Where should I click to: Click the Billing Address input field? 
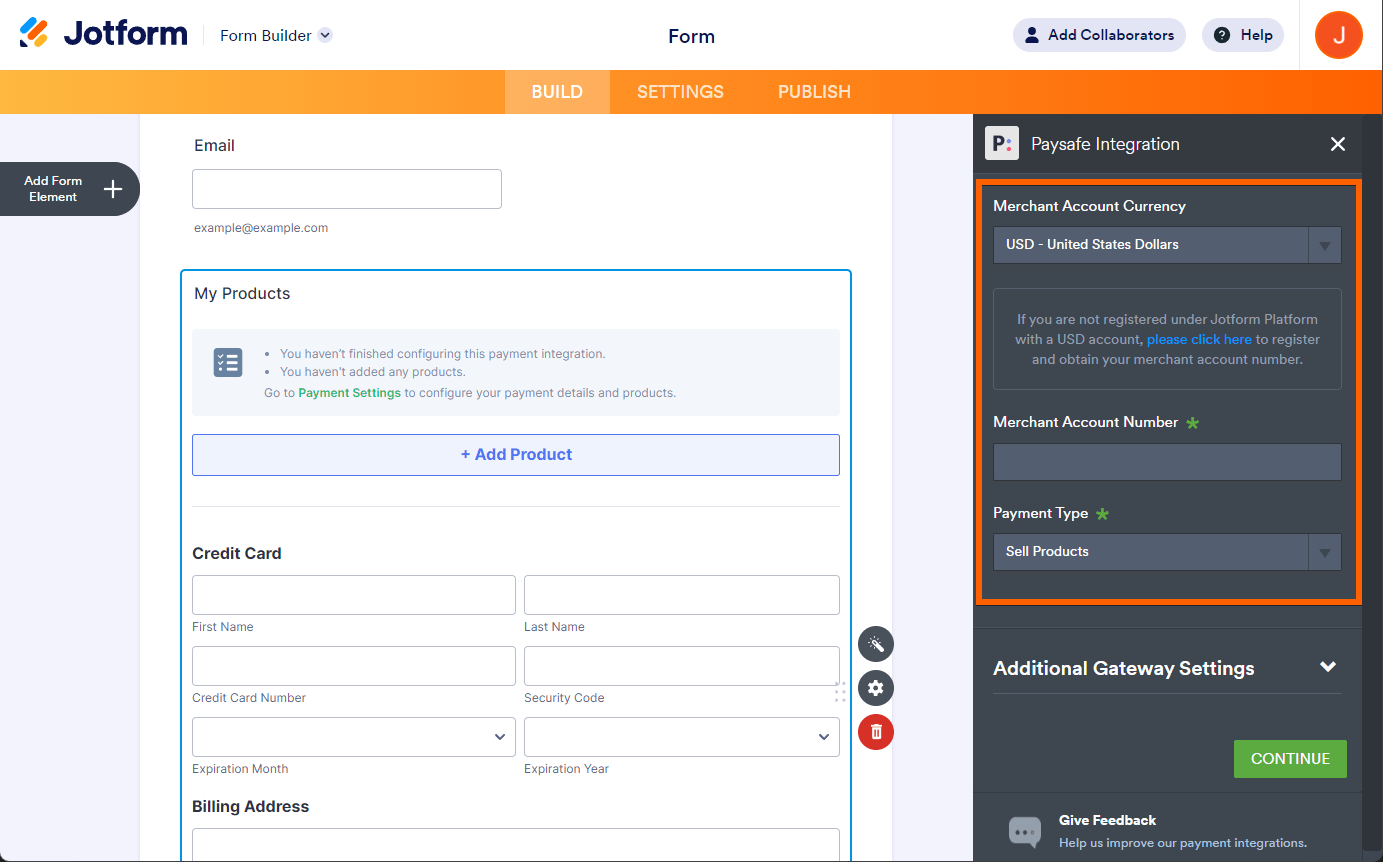coord(516,844)
